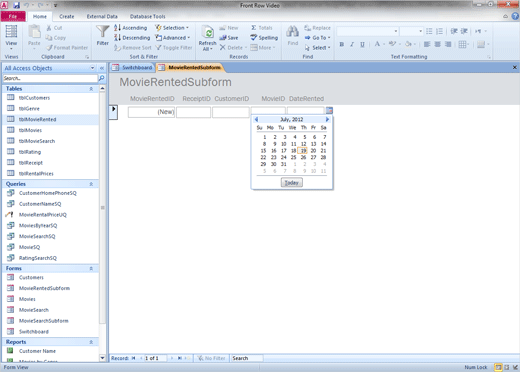The image size is (520, 372).
Task: Go to previous month in calendar
Action: (256, 119)
